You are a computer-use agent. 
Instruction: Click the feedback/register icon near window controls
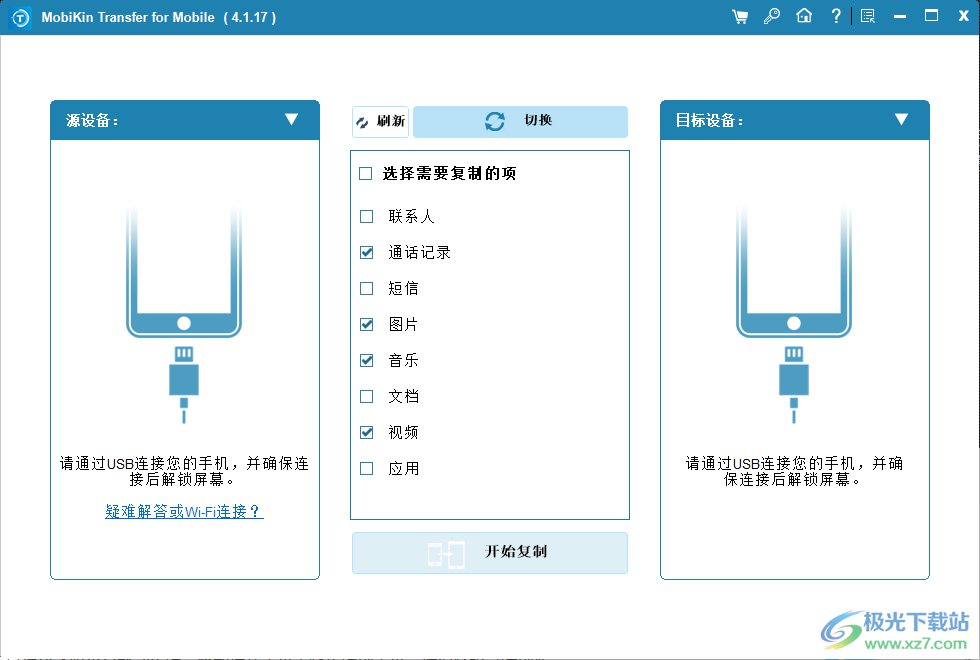867,16
